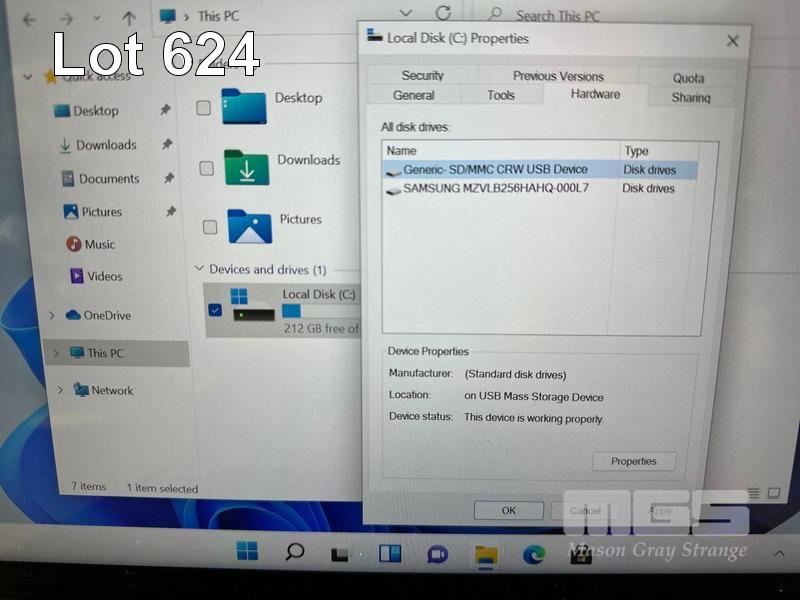Click the Properties button for selected device
This screenshot has width=800, height=600.
pos(633,461)
